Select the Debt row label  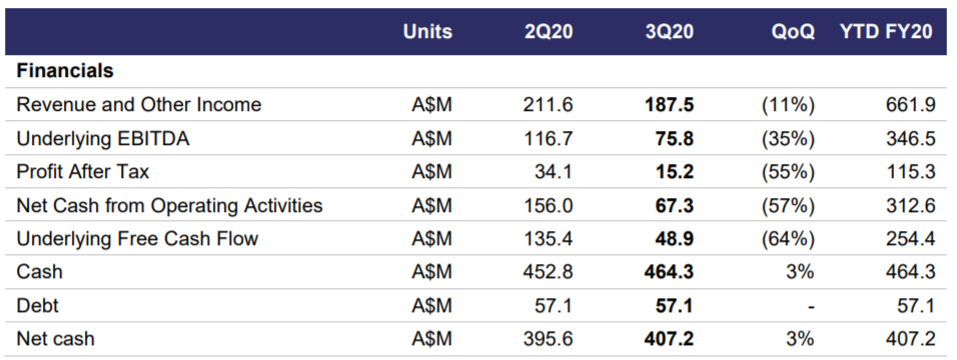(x=37, y=305)
